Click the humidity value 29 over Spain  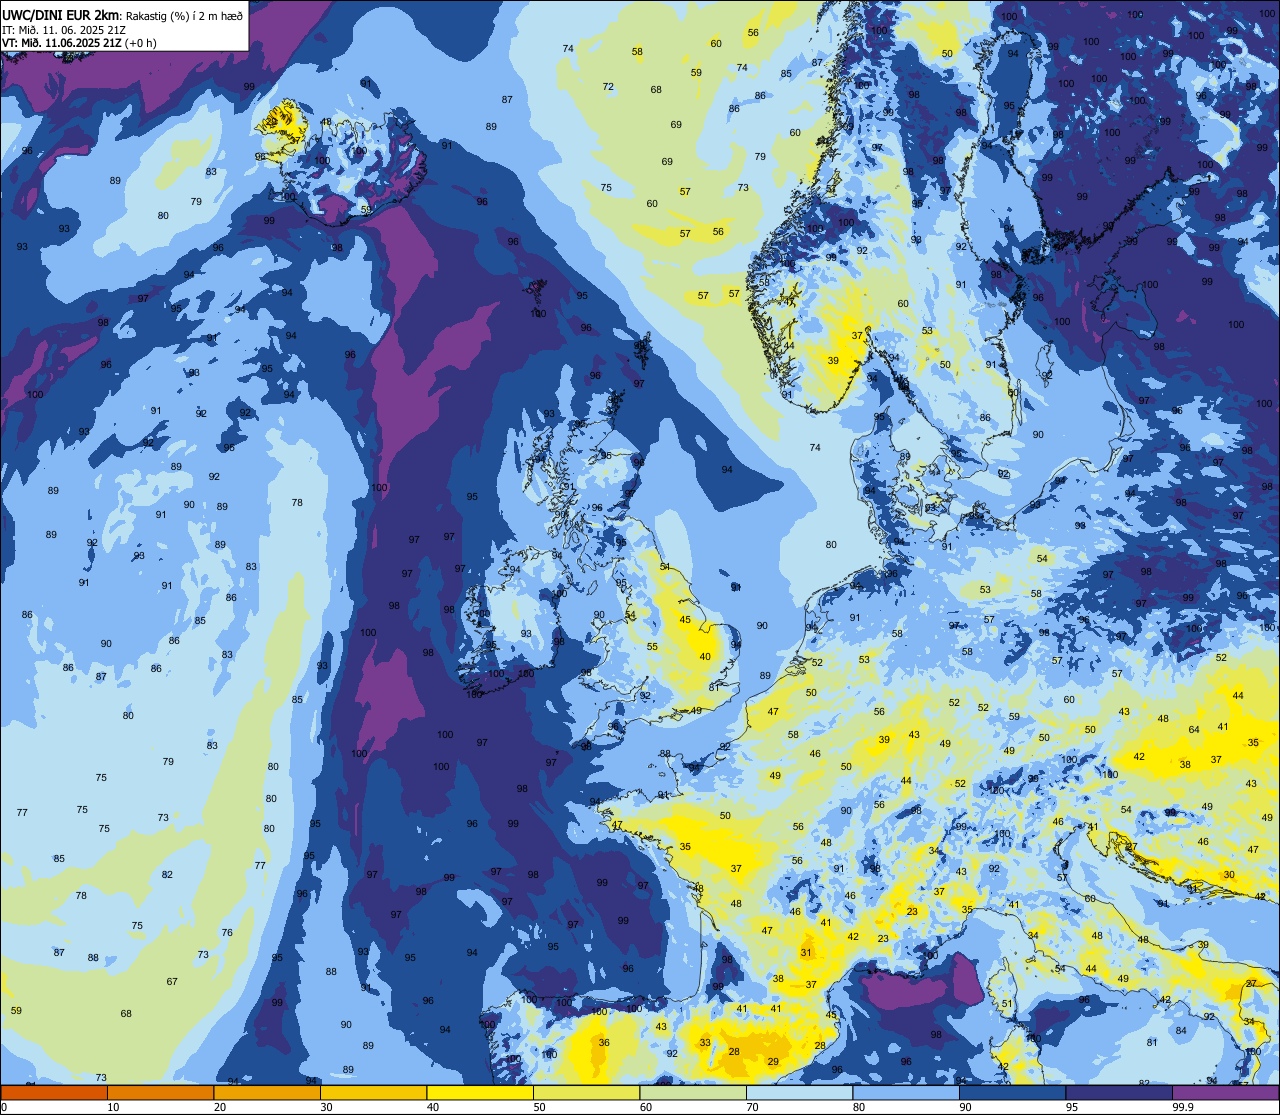tap(773, 1062)
